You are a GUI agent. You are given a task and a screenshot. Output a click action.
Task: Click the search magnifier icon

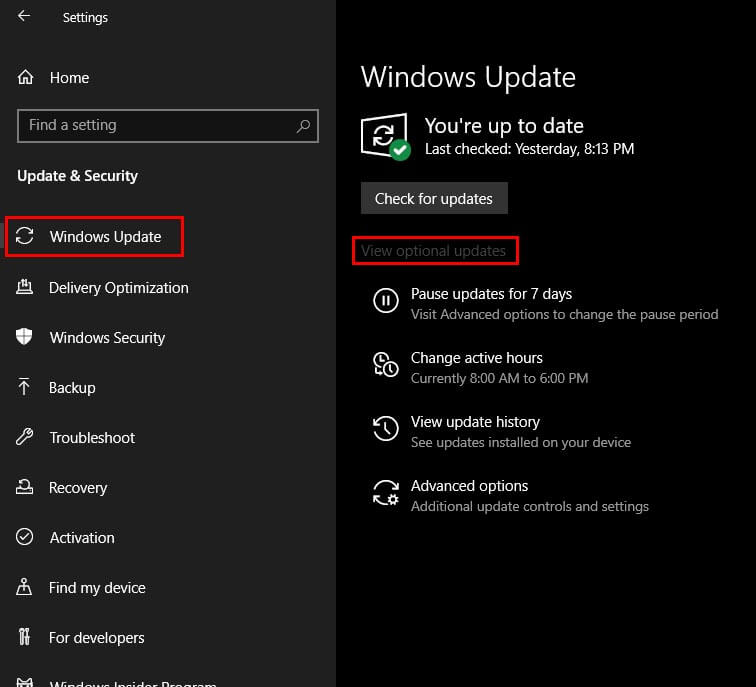point(303,126)
